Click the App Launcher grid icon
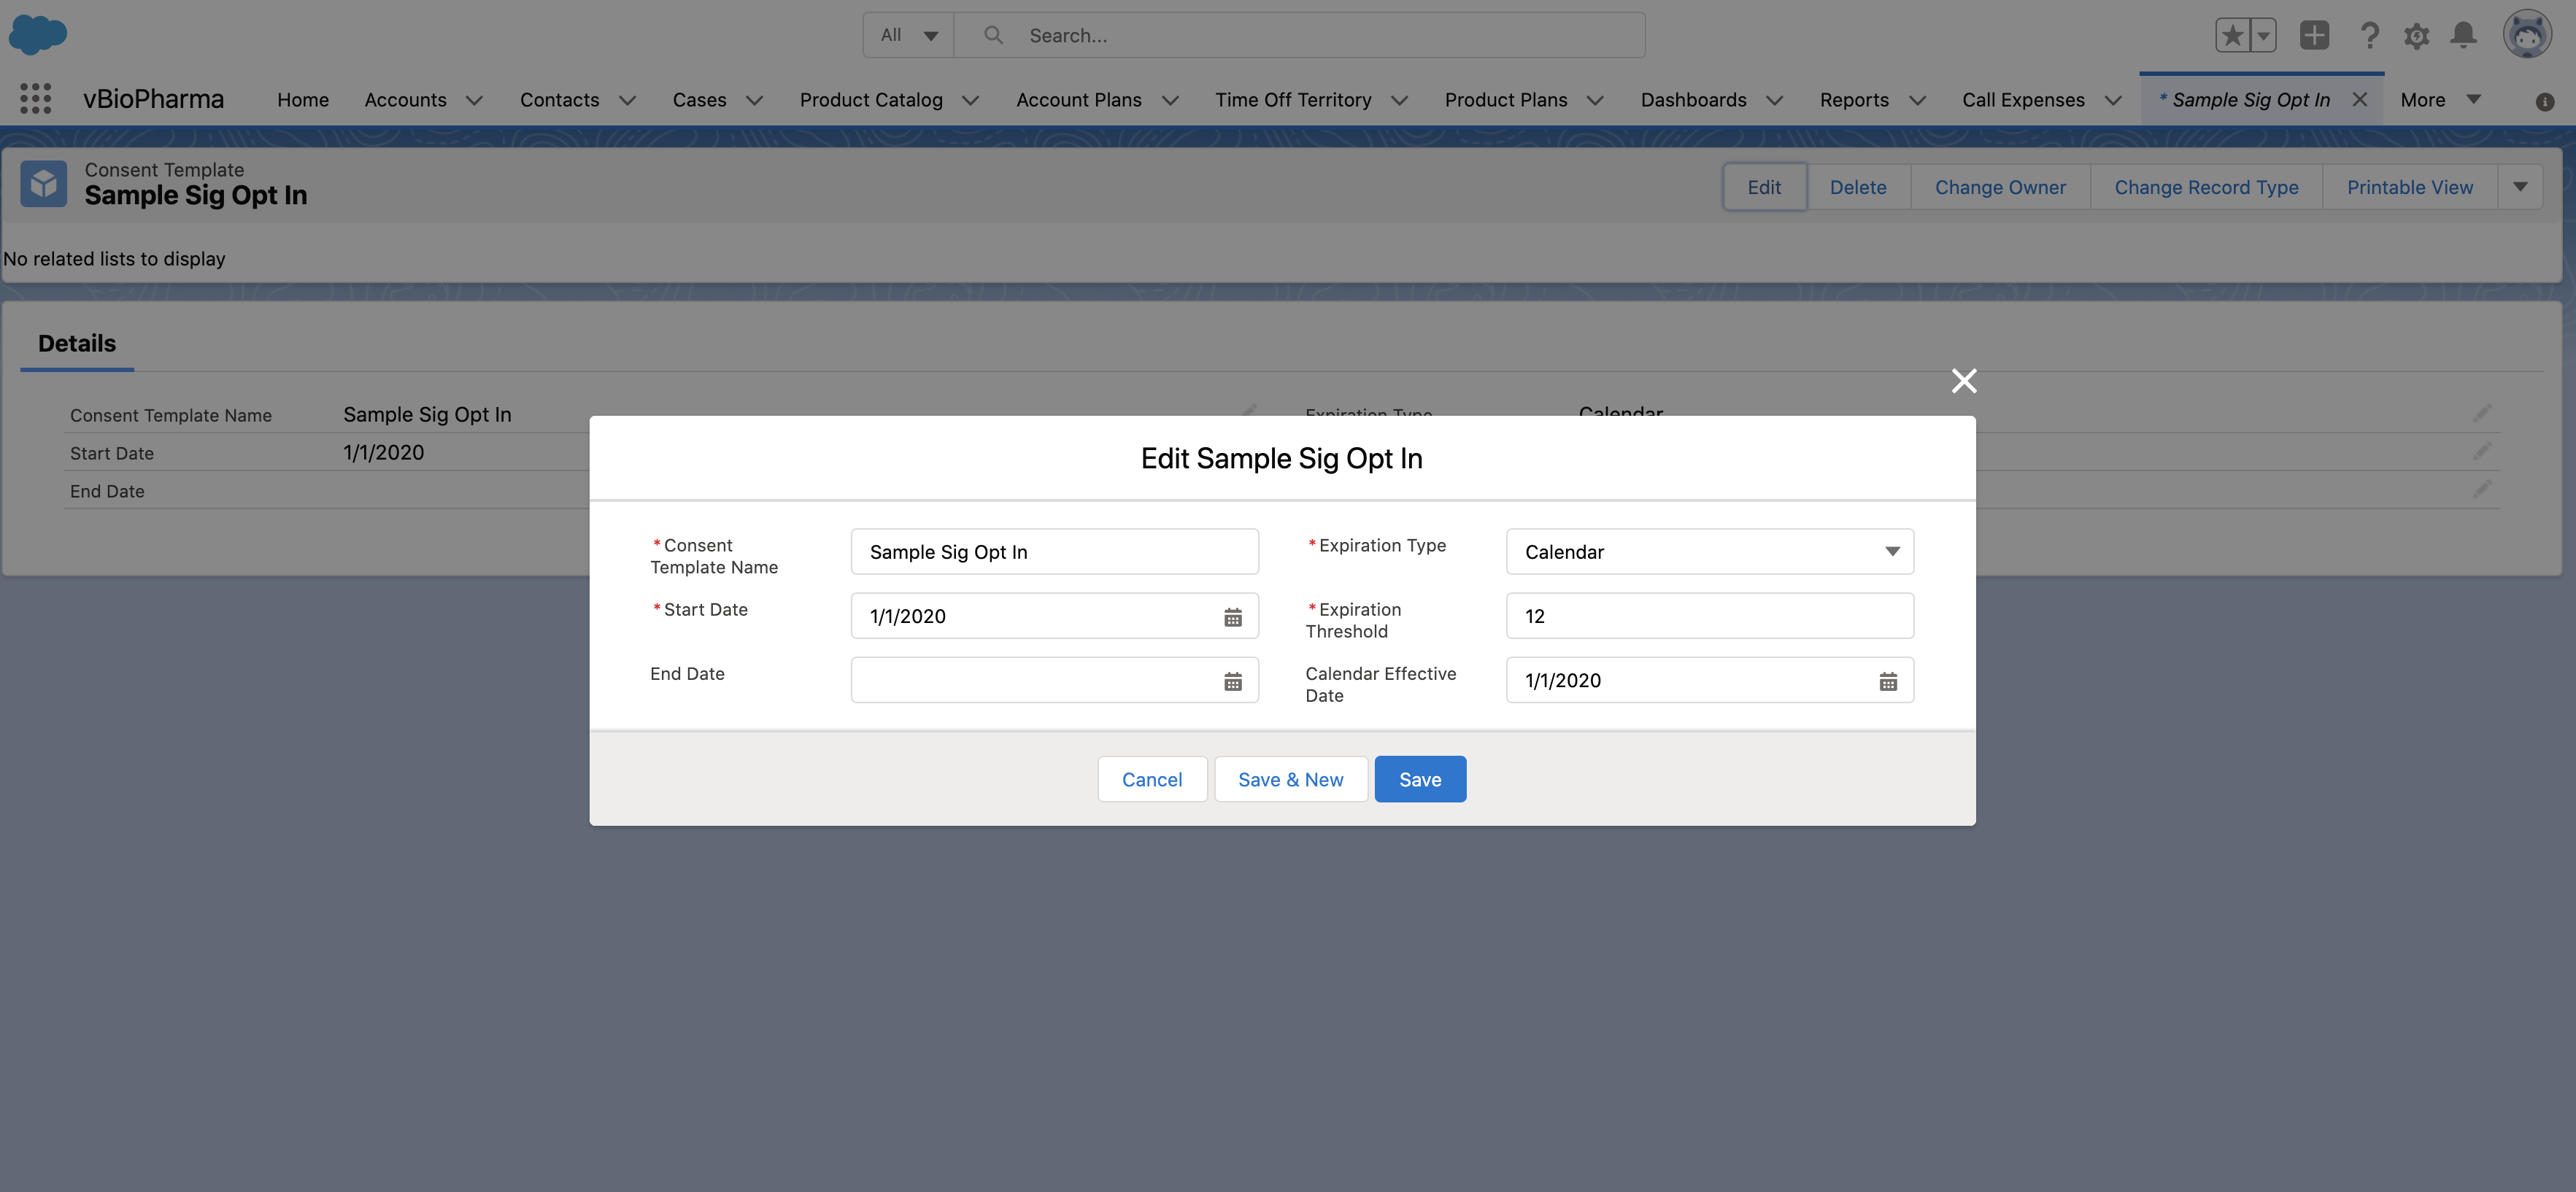The height and width of the screenshot is (1192, 2576). point(36,99)
